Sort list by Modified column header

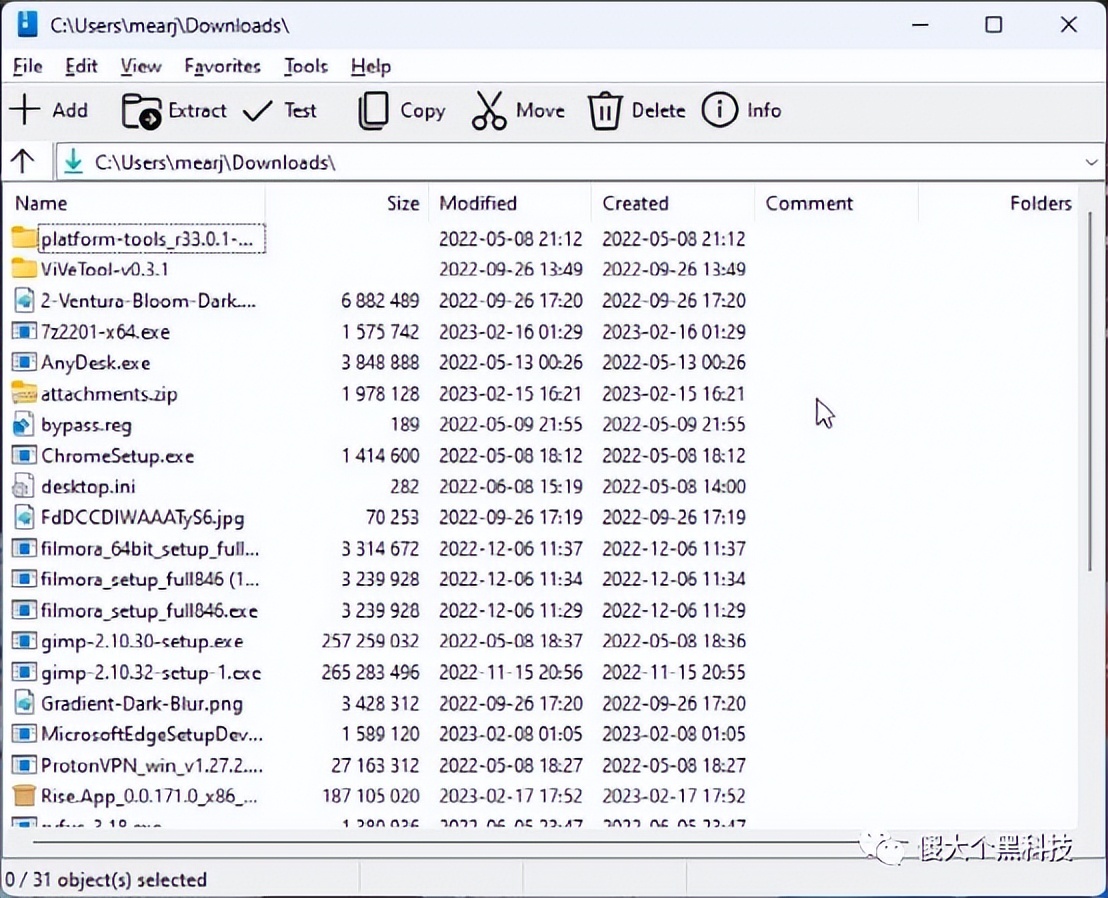point(478,203)
